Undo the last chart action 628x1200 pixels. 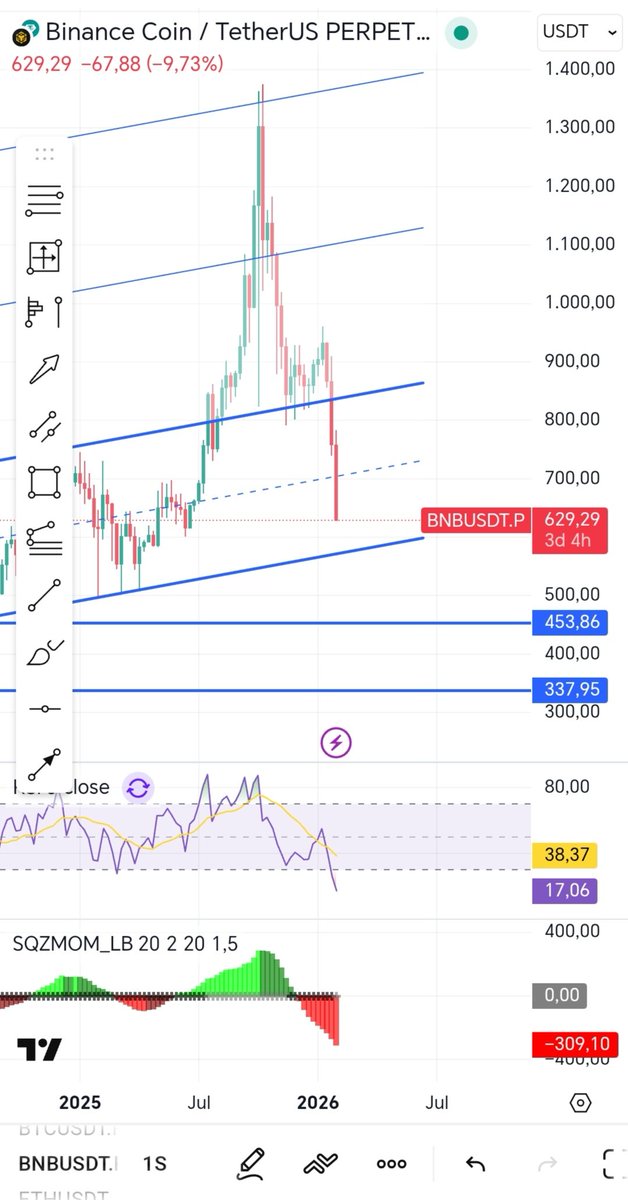click(x=476, y=1164)
